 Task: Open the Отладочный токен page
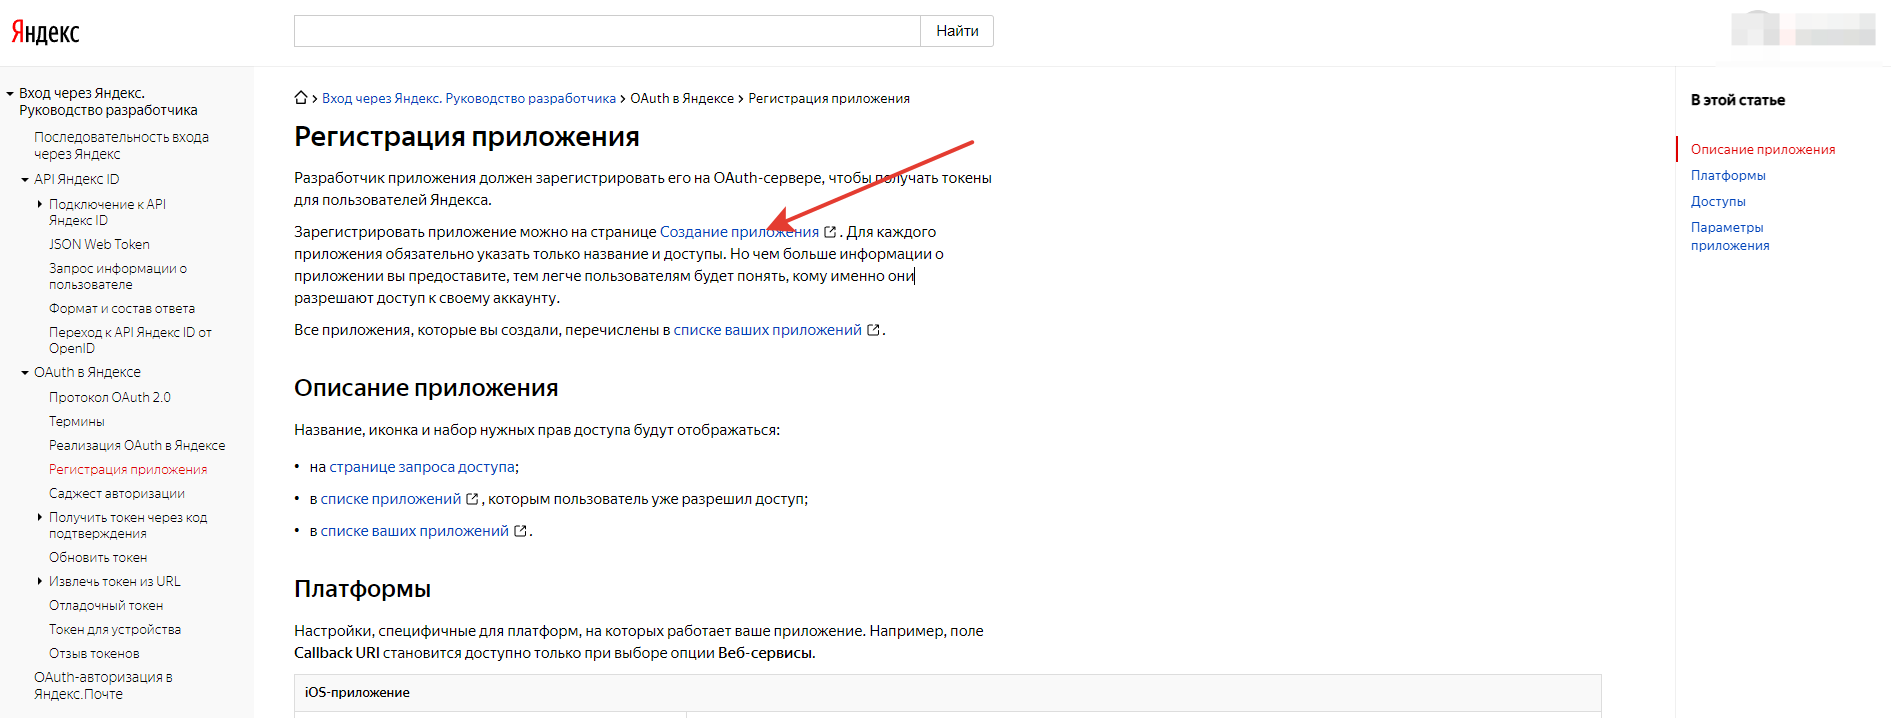[106, 605]
